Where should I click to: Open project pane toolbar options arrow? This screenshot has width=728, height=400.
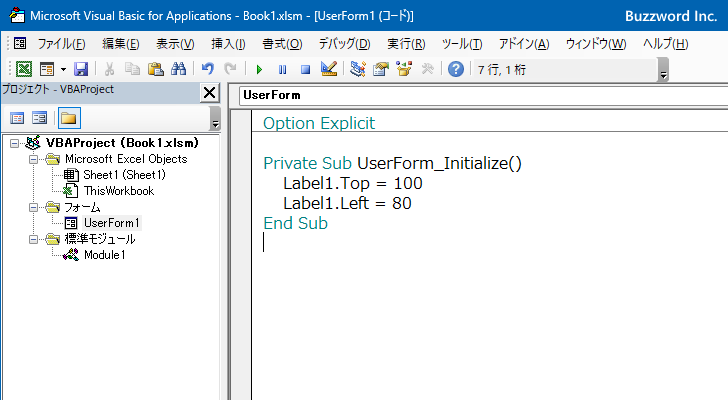coord(215,118)
